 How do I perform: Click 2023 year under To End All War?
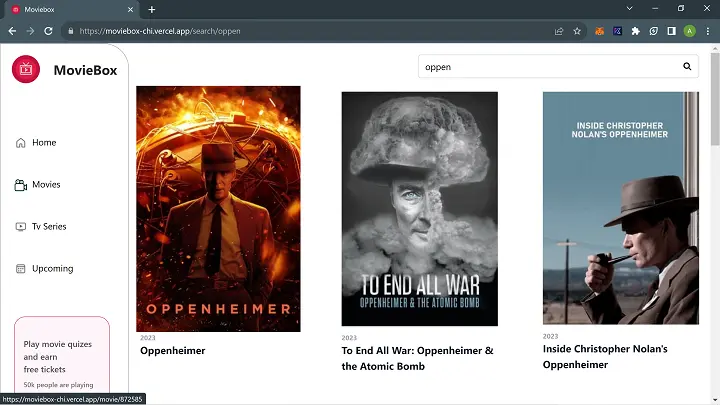[x=349, y=338]
